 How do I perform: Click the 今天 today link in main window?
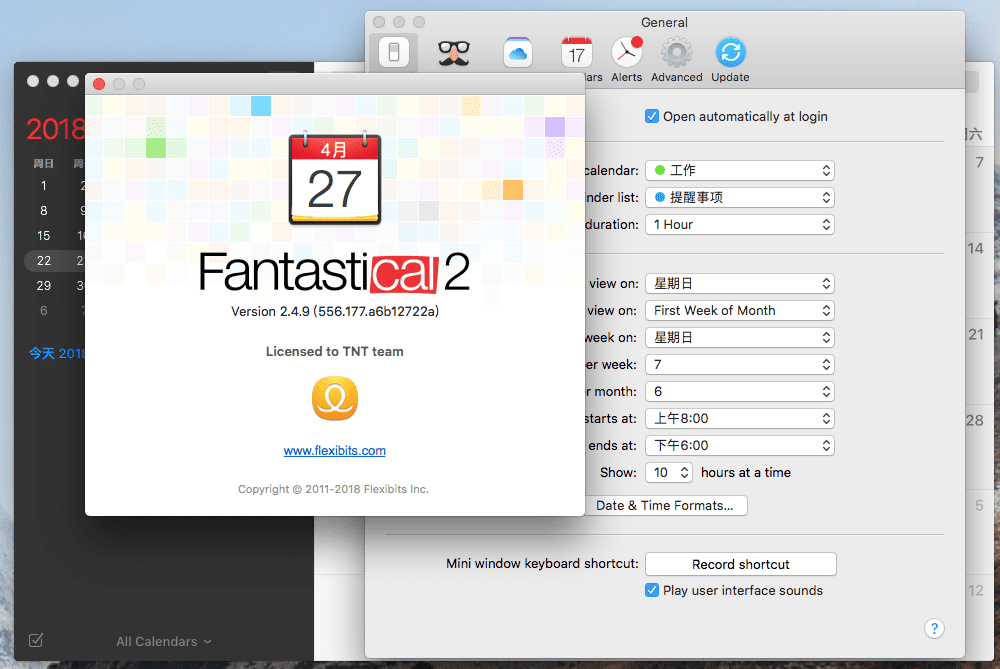pos(57,353)
